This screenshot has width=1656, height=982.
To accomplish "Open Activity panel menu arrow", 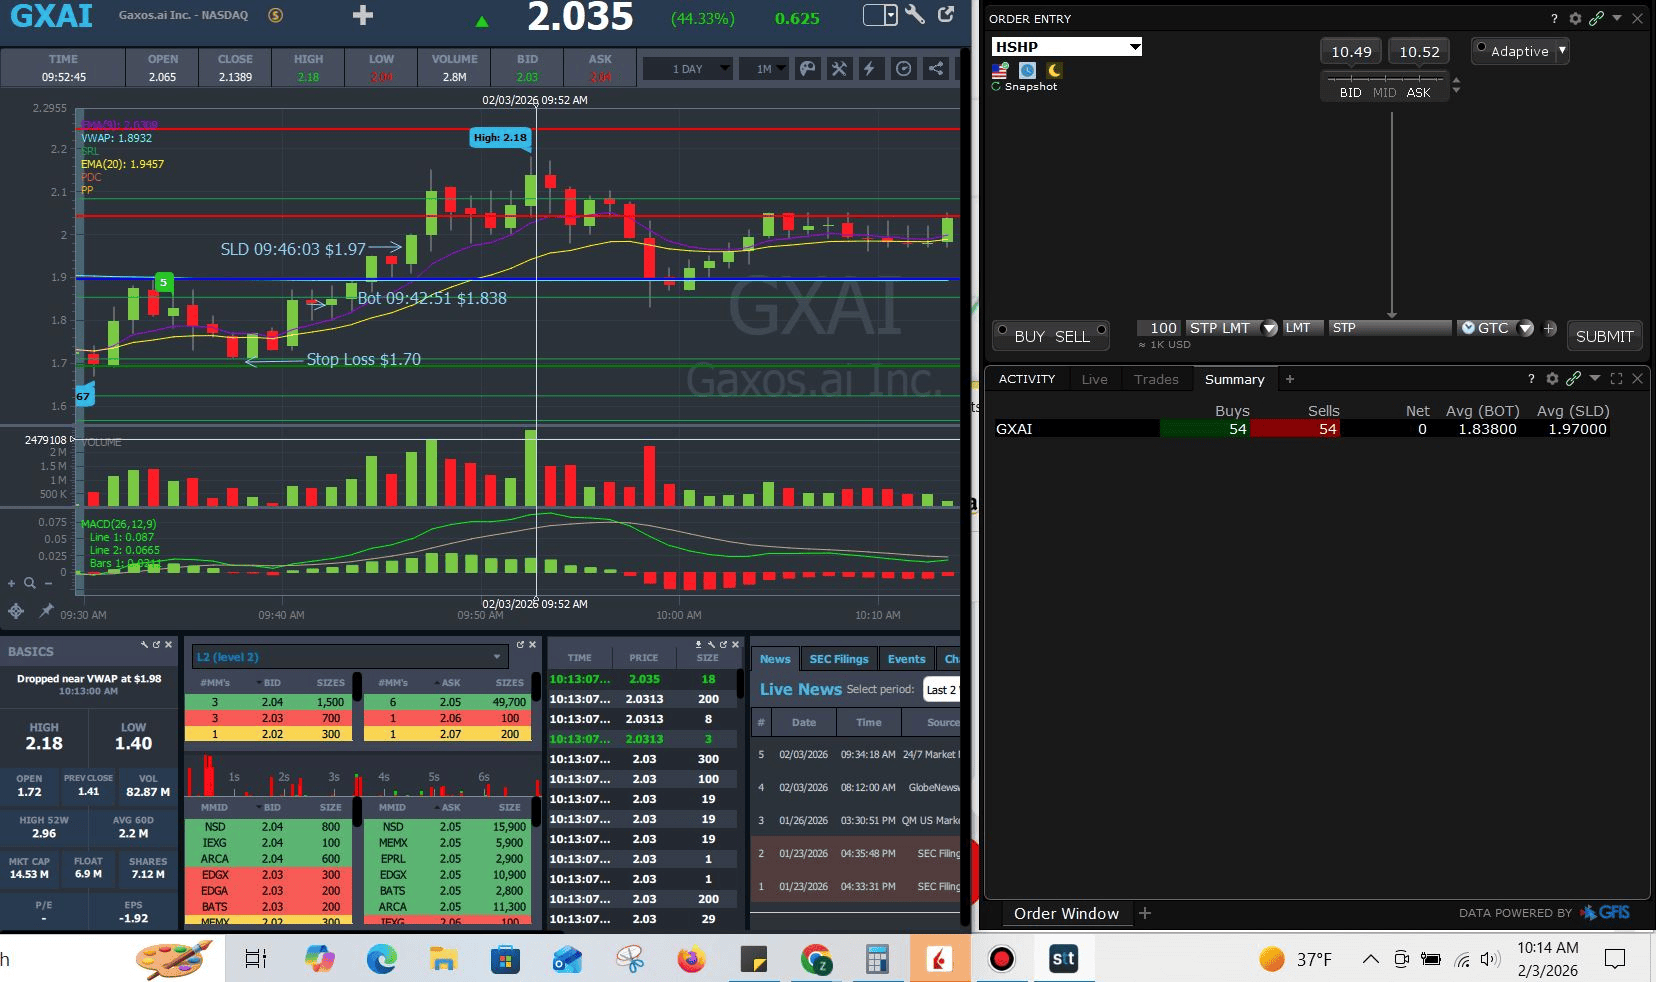I will [1595, 379].
